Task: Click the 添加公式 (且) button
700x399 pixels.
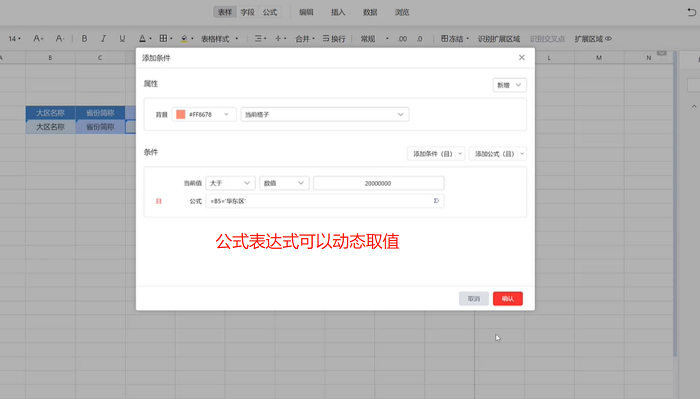Action: coord(494,154)
